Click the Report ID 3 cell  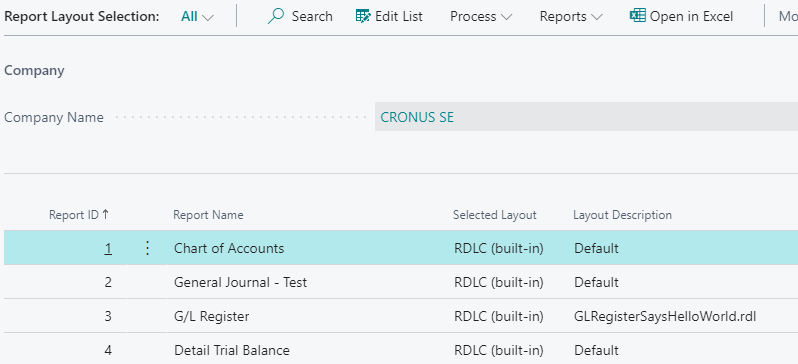point(108,316)
